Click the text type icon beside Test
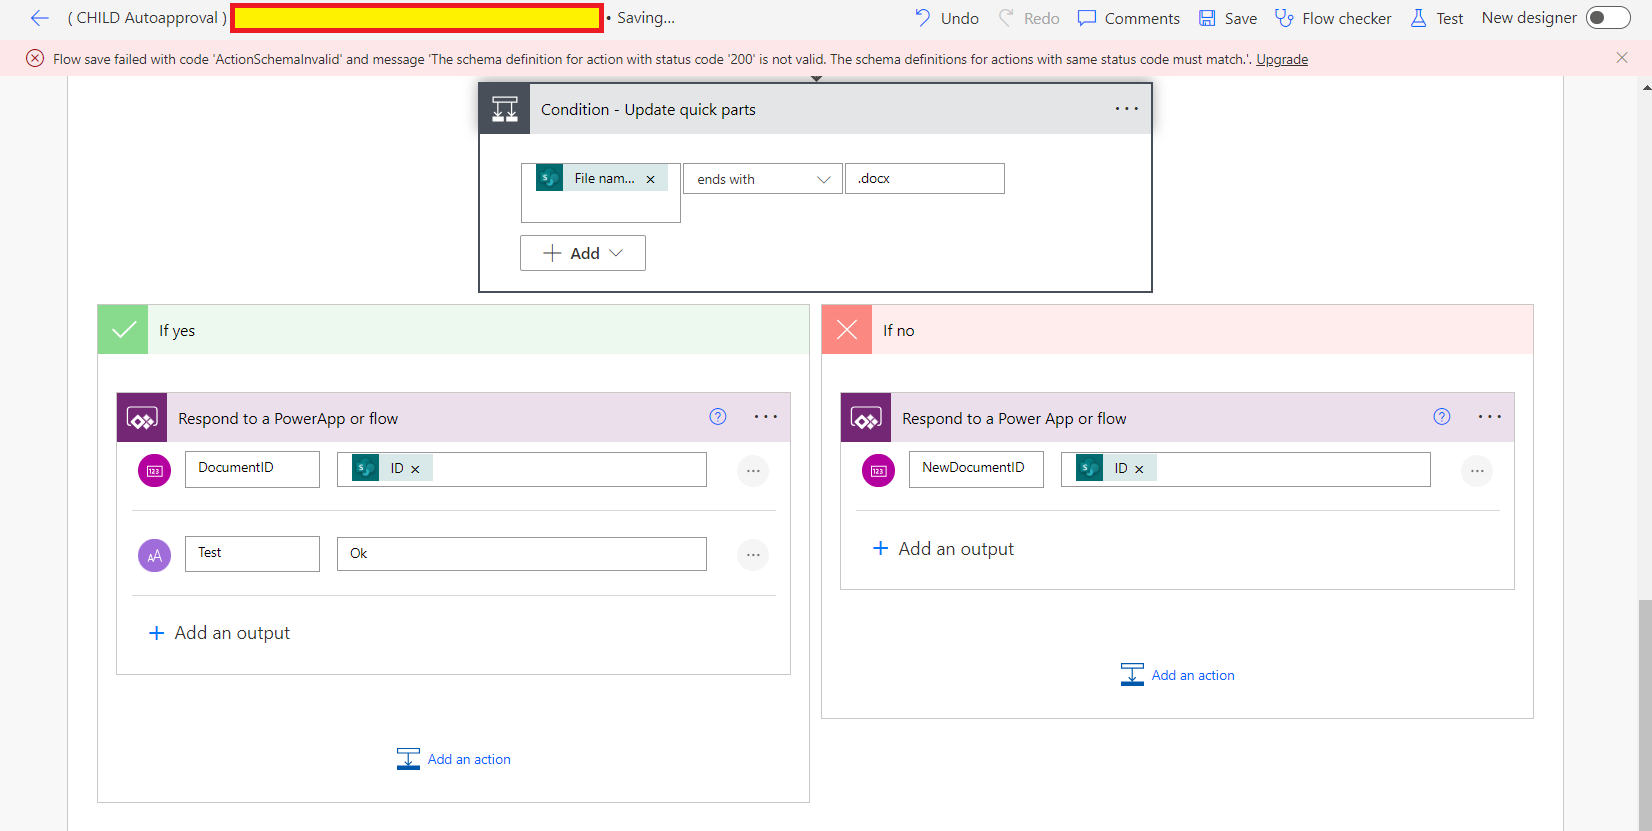The image size is (1652, 831). tap(155, 555)
